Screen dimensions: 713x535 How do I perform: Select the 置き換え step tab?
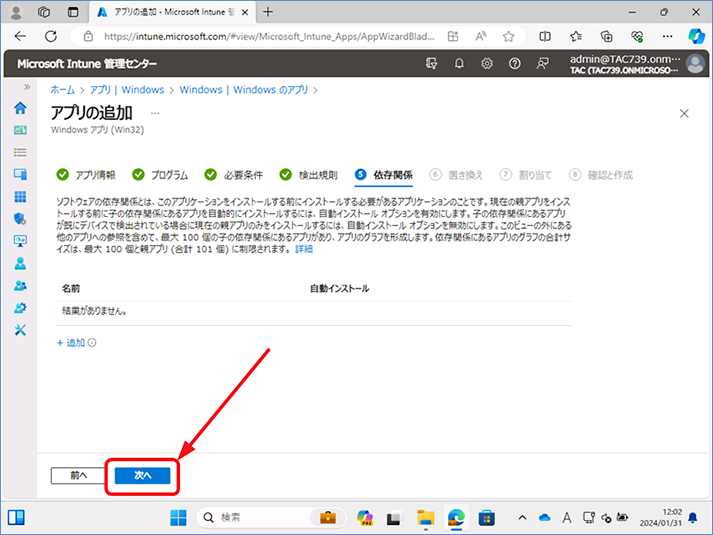pyautogui.click(x=456, y=175)
